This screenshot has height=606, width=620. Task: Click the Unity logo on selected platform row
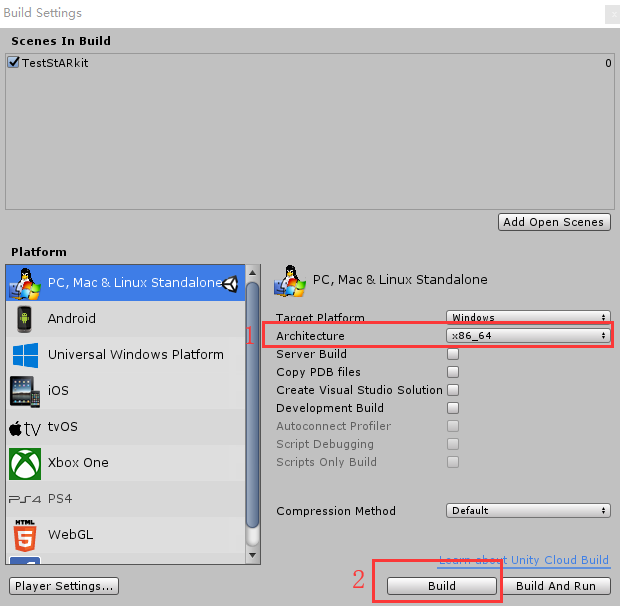coord(230,284)
